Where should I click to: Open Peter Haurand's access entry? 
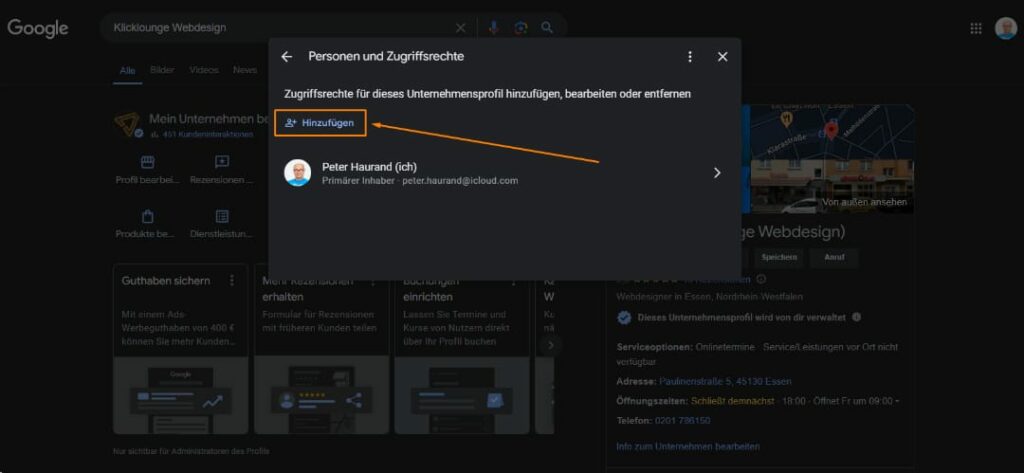coord(505,173)
